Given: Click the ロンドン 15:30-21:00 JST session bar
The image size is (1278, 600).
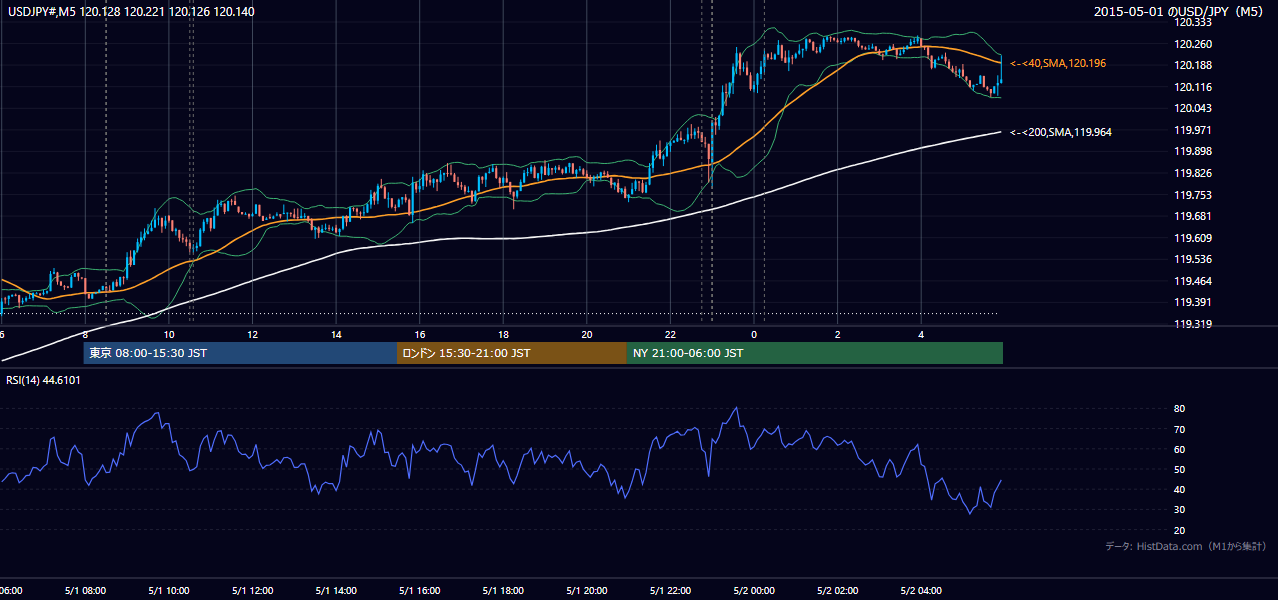Looking at the screenshot, I should pos(512,353).
